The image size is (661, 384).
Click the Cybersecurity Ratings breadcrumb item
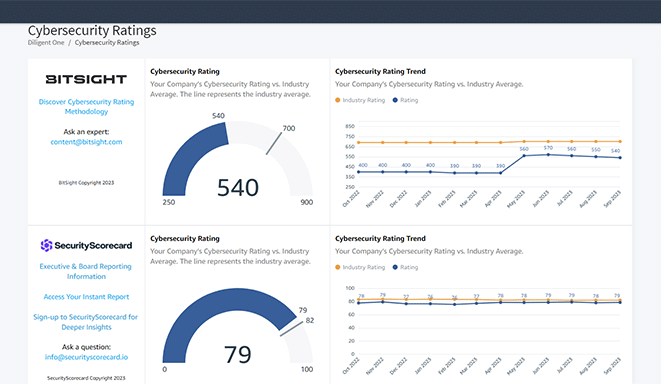click(107, 43)
